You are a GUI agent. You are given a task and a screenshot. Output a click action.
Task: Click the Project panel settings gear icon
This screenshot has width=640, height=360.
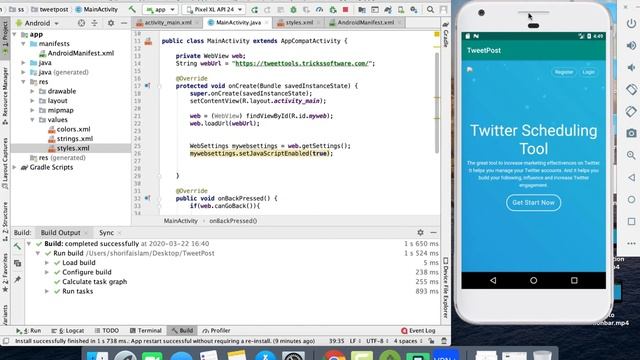[111, 23]
